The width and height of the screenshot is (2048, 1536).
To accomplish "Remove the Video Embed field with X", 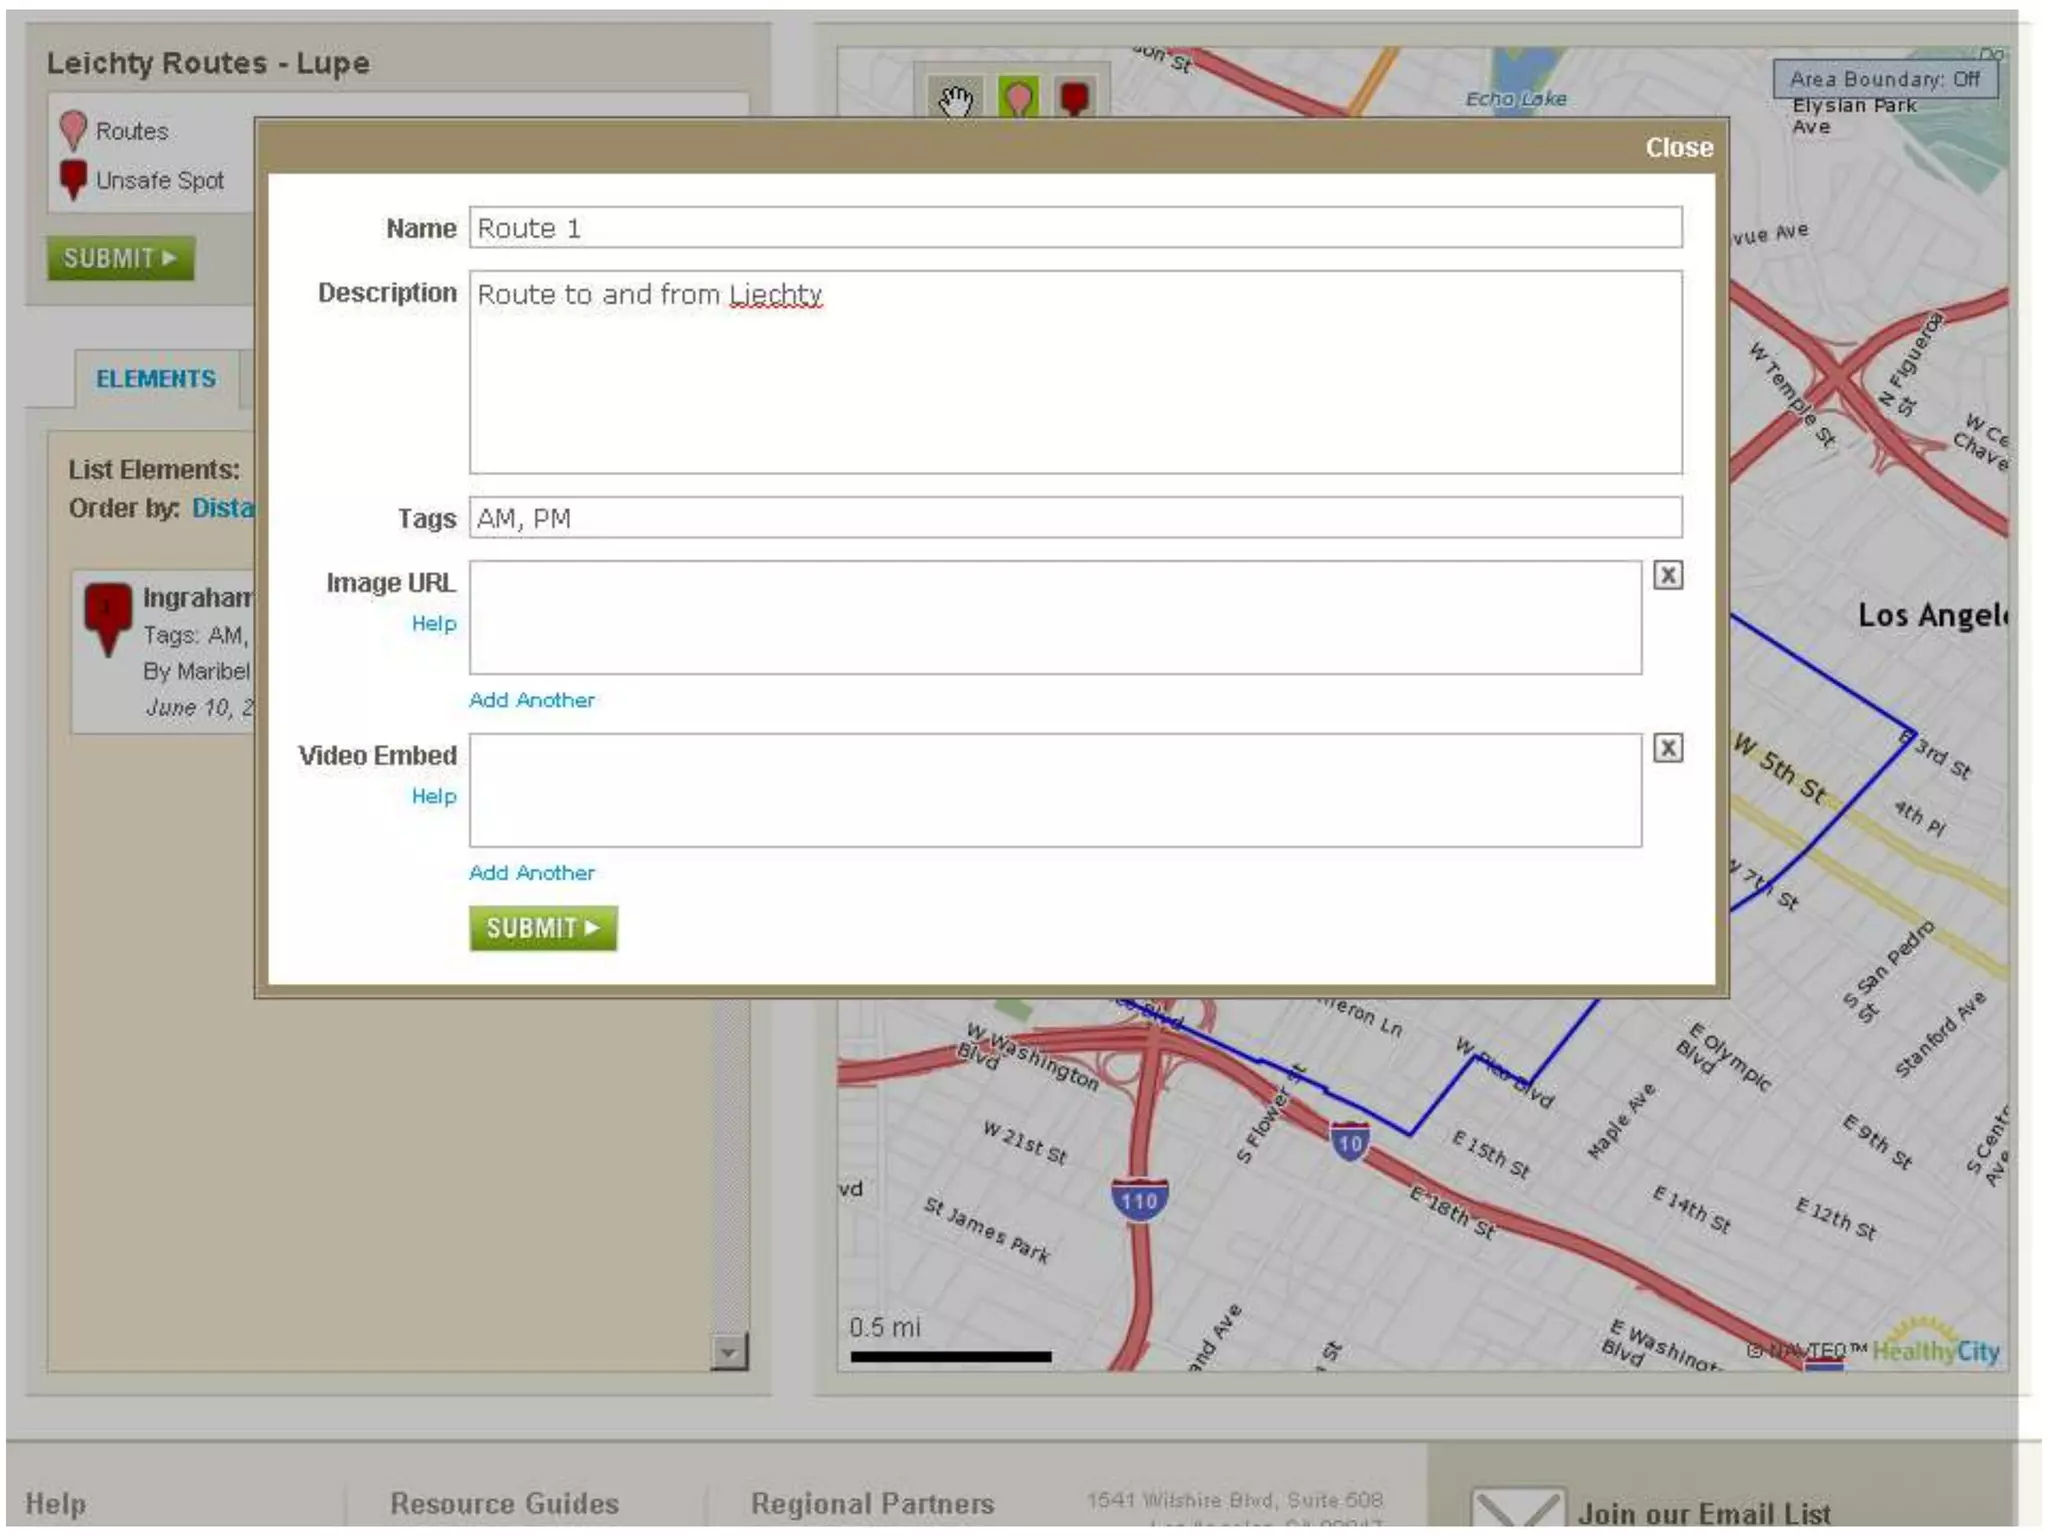I will pos(1667,748).
